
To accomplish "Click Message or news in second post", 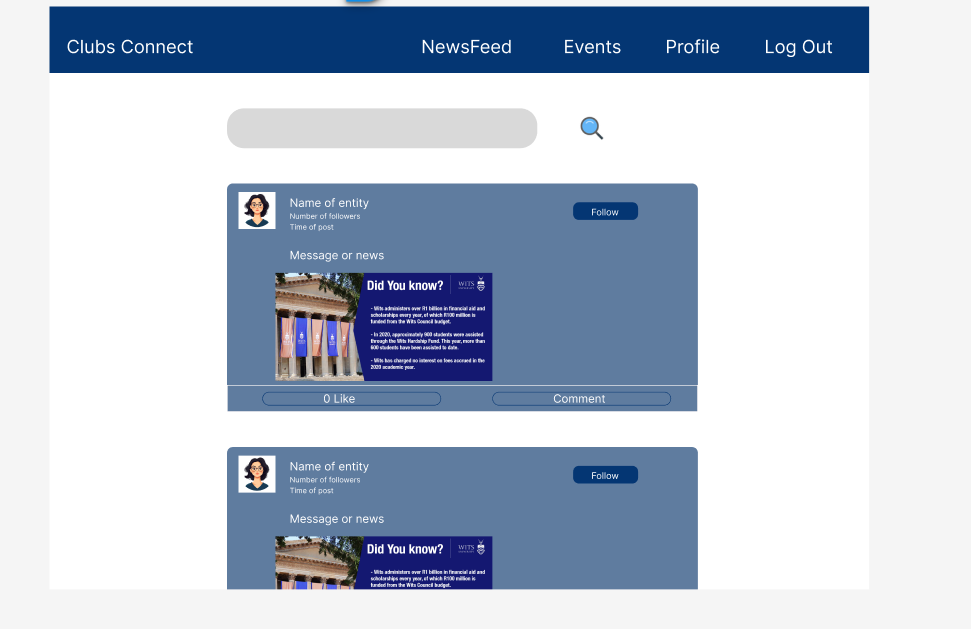I will click(x=336, y=519).
